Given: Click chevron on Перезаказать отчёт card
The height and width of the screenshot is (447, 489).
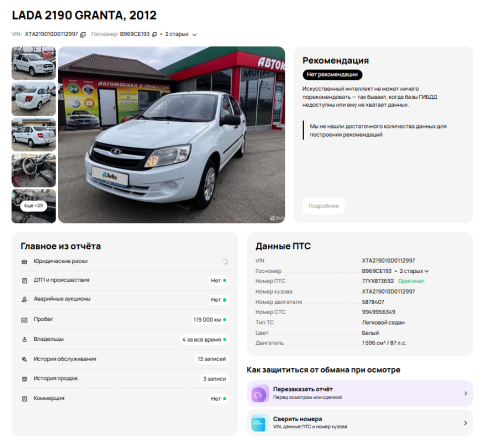Looking at the screenshot, I should tap(466, 394).
